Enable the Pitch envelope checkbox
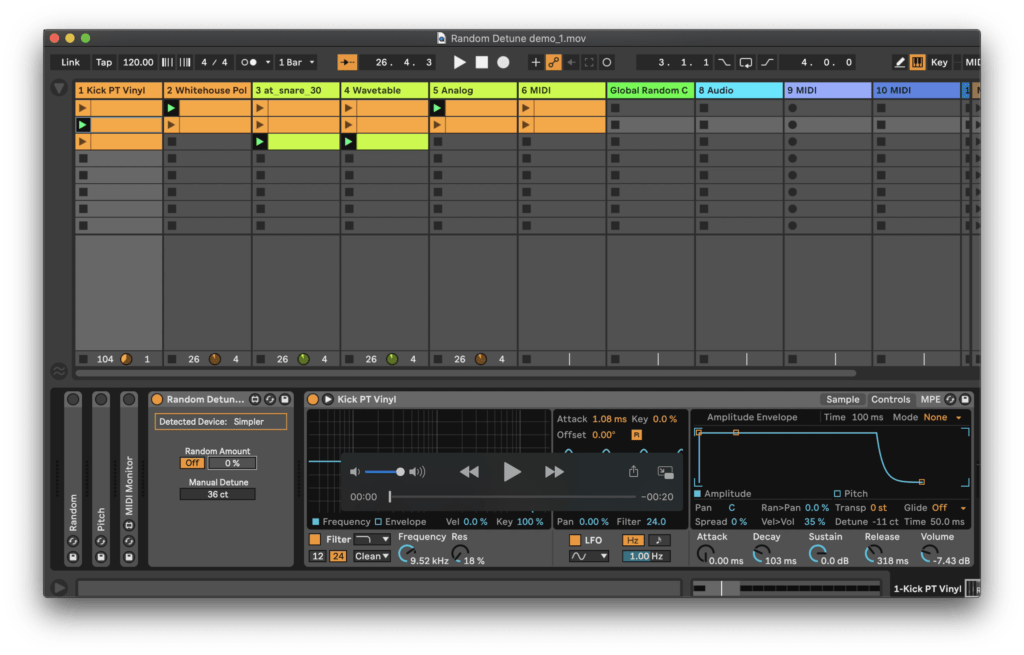 coord(837,494)
